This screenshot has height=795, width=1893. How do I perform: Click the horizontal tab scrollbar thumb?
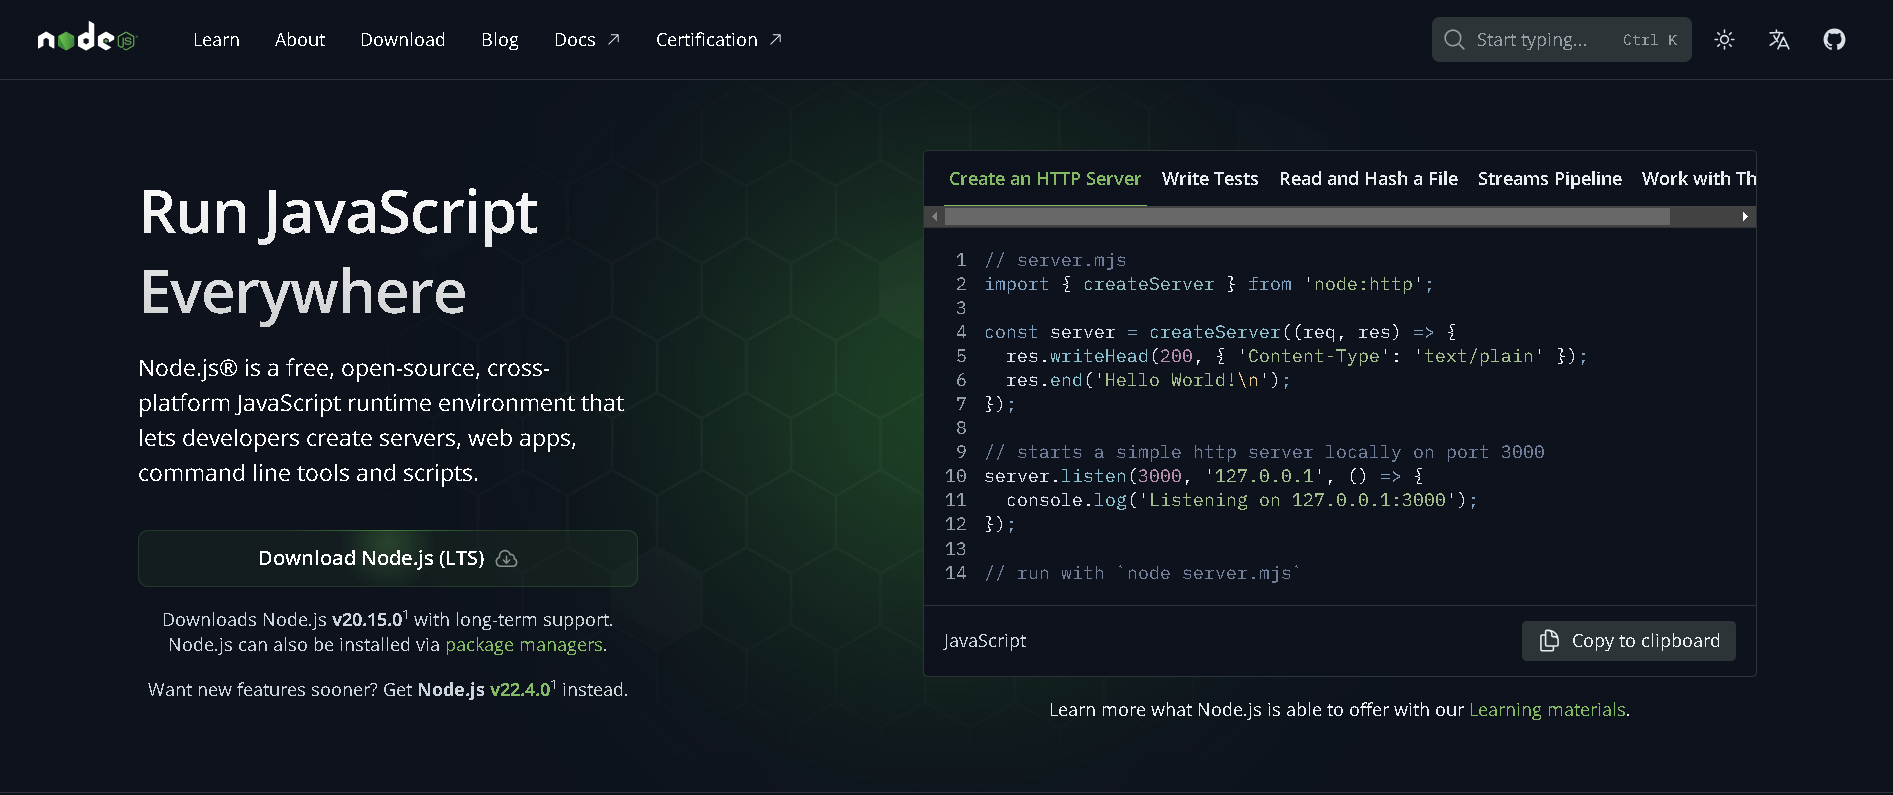1307,217
